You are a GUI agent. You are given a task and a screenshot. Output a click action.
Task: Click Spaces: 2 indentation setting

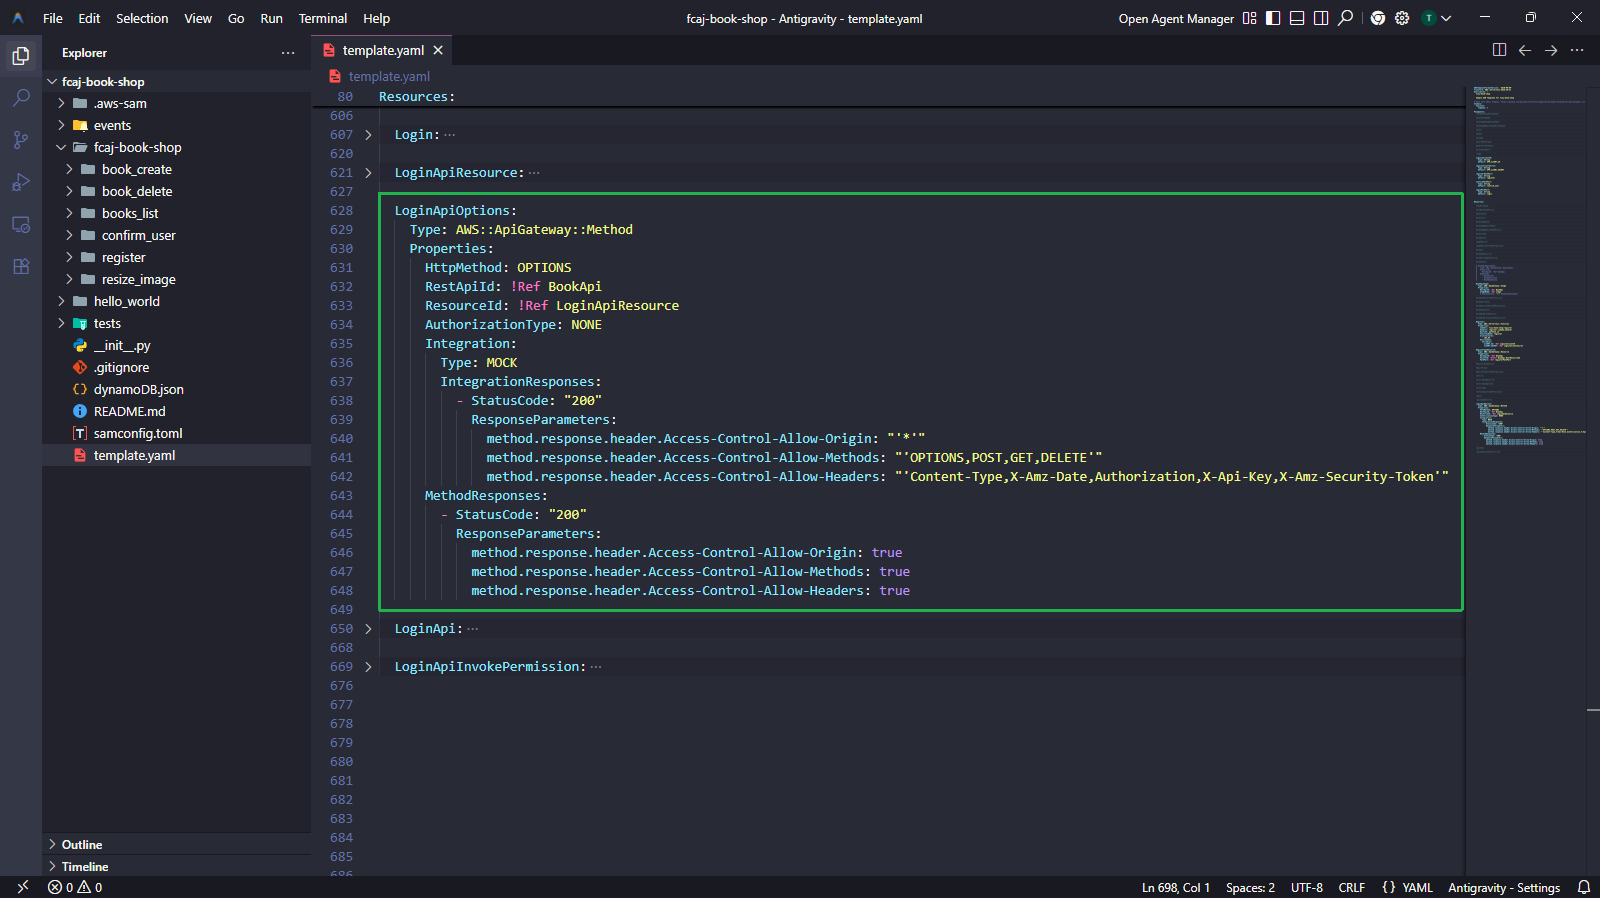pyautogui.click(x=1250, y=887)
